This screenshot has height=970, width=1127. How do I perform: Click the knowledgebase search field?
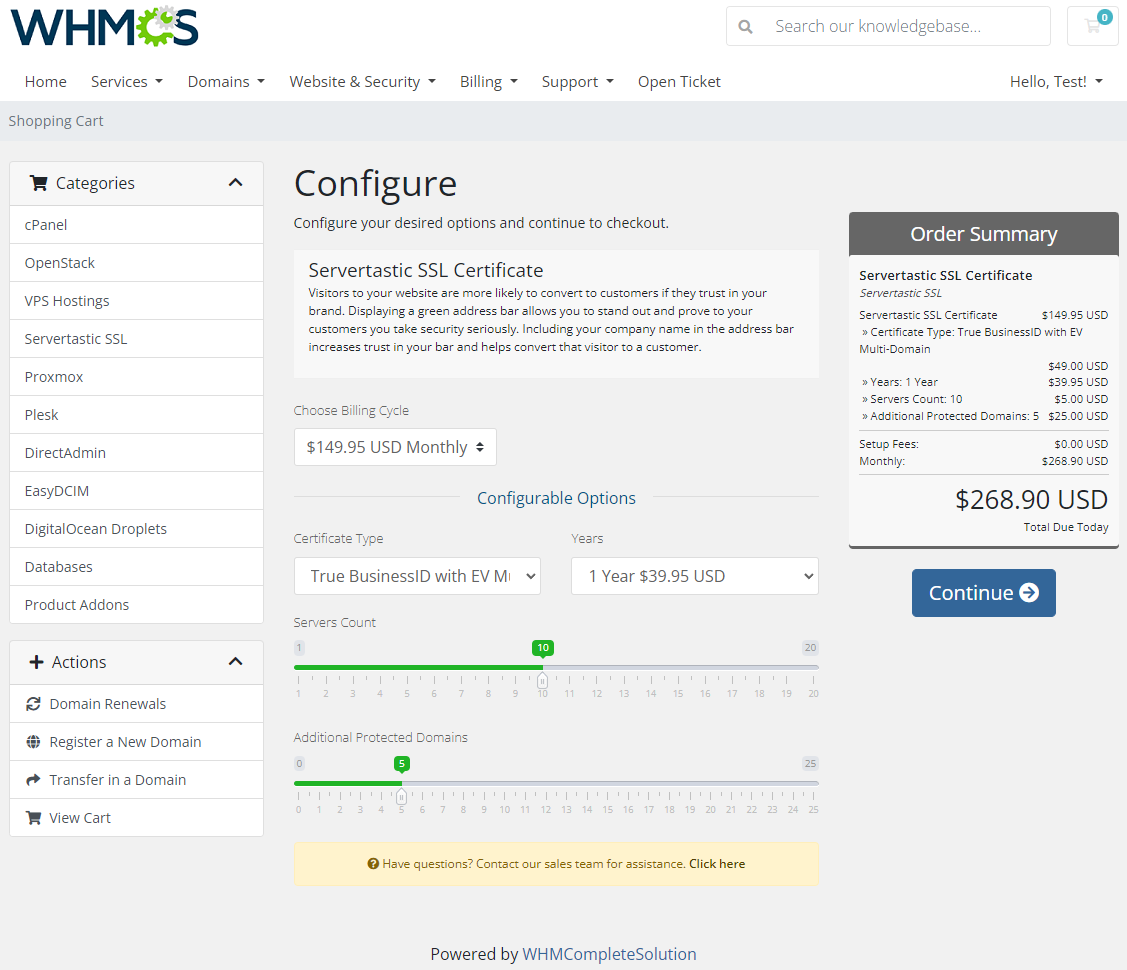click(910, 27)
